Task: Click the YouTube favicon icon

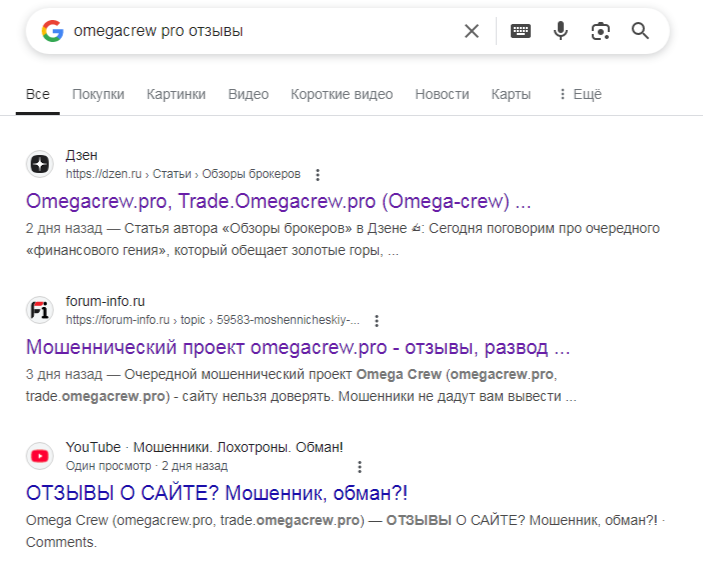Action: (x=40, y=456)
